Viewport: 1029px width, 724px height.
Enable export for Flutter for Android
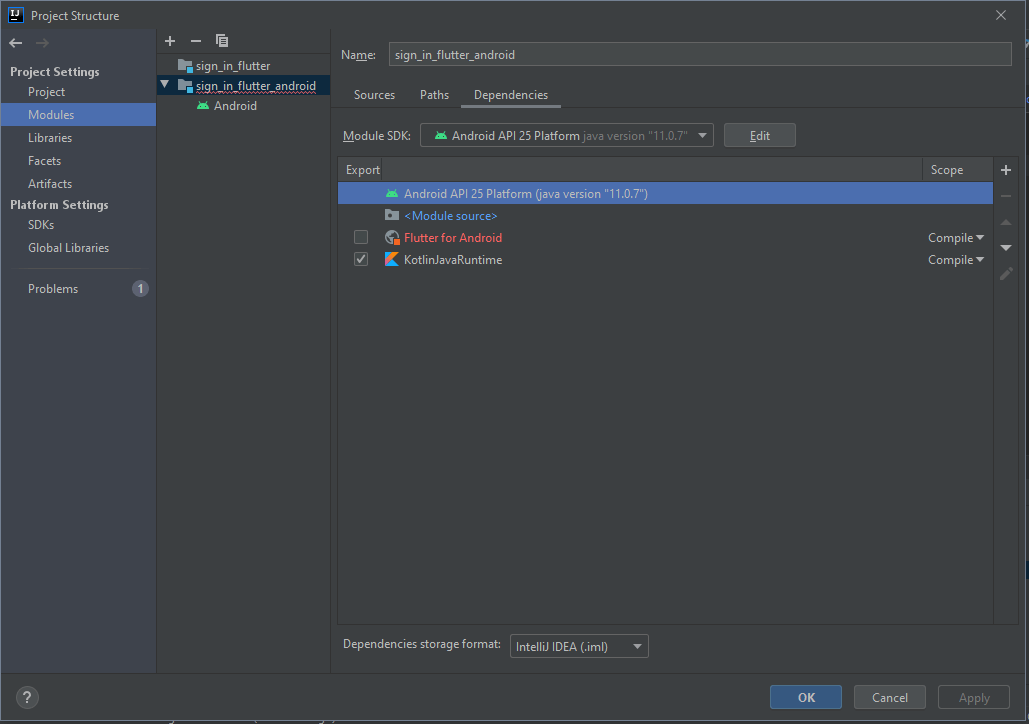click(x=360, y=237)
